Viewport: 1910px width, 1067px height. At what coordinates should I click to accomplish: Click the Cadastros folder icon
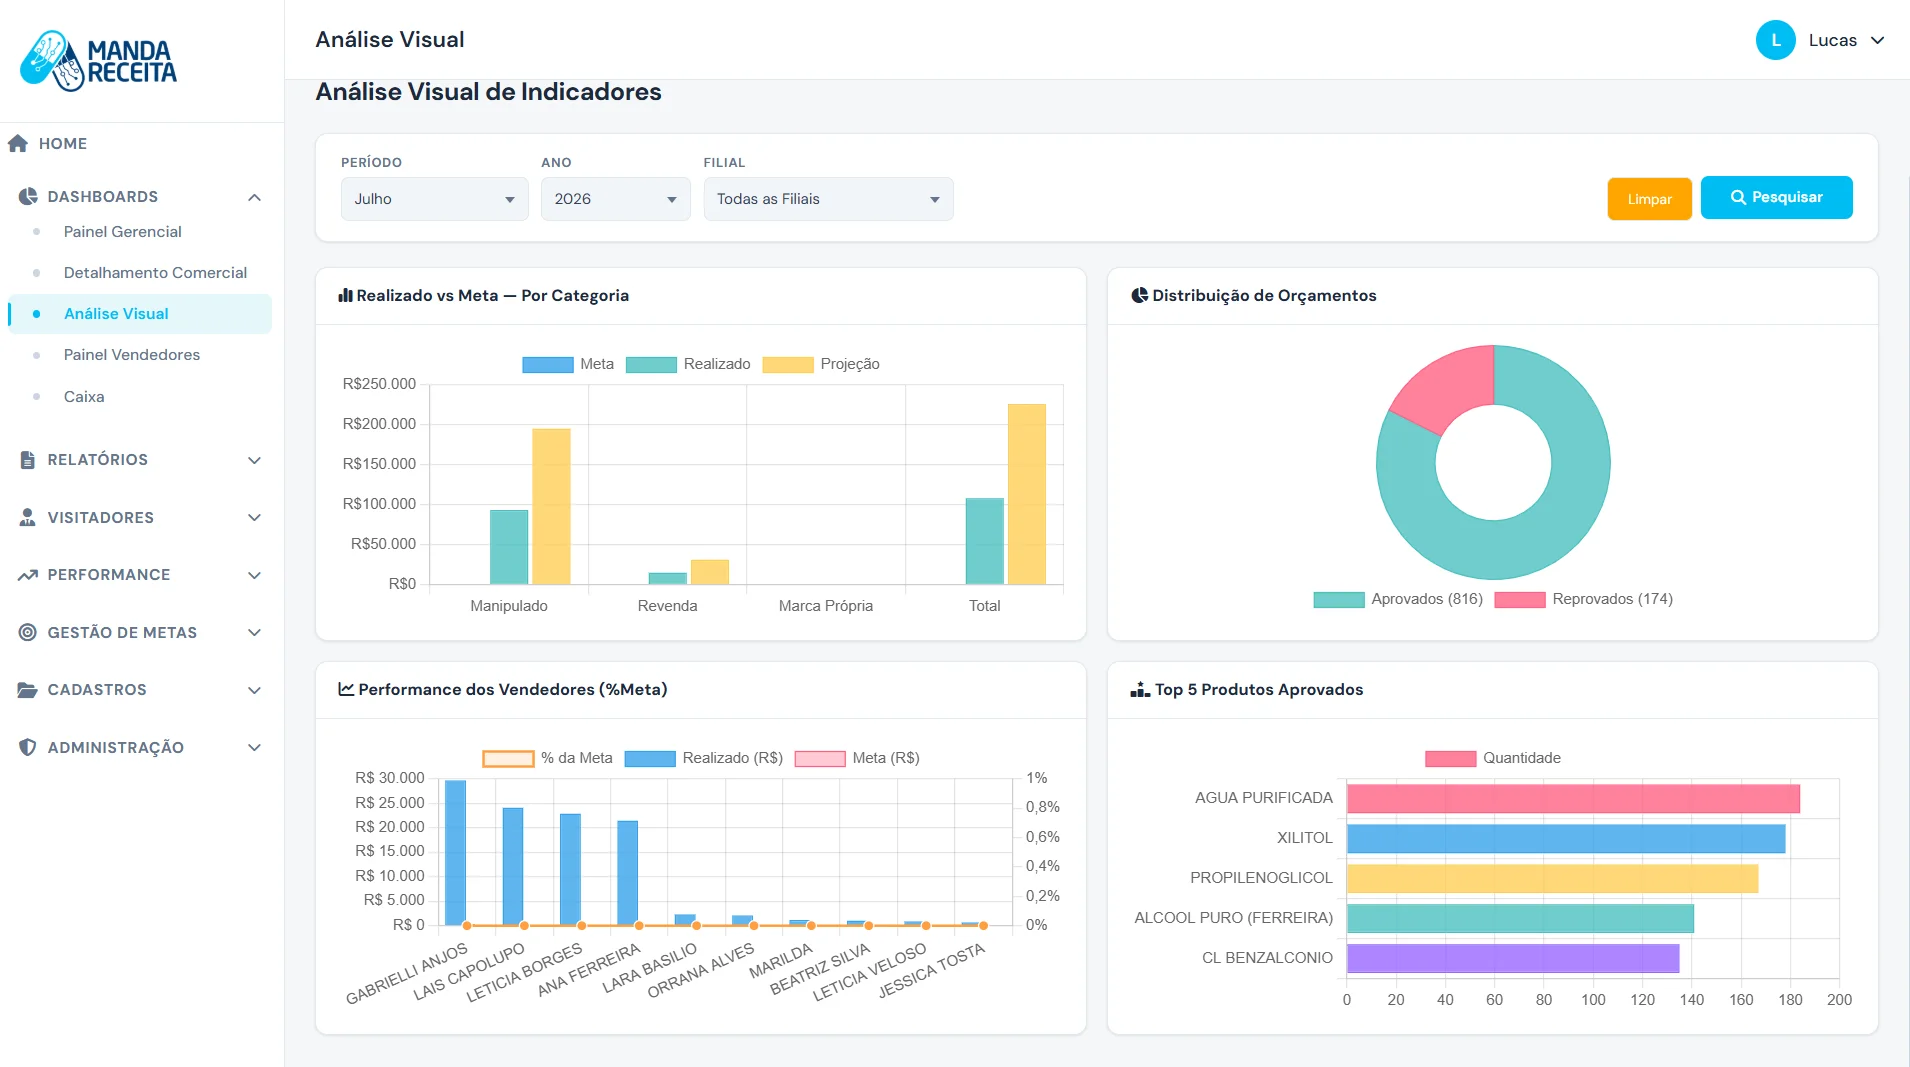tap(28, 690)
